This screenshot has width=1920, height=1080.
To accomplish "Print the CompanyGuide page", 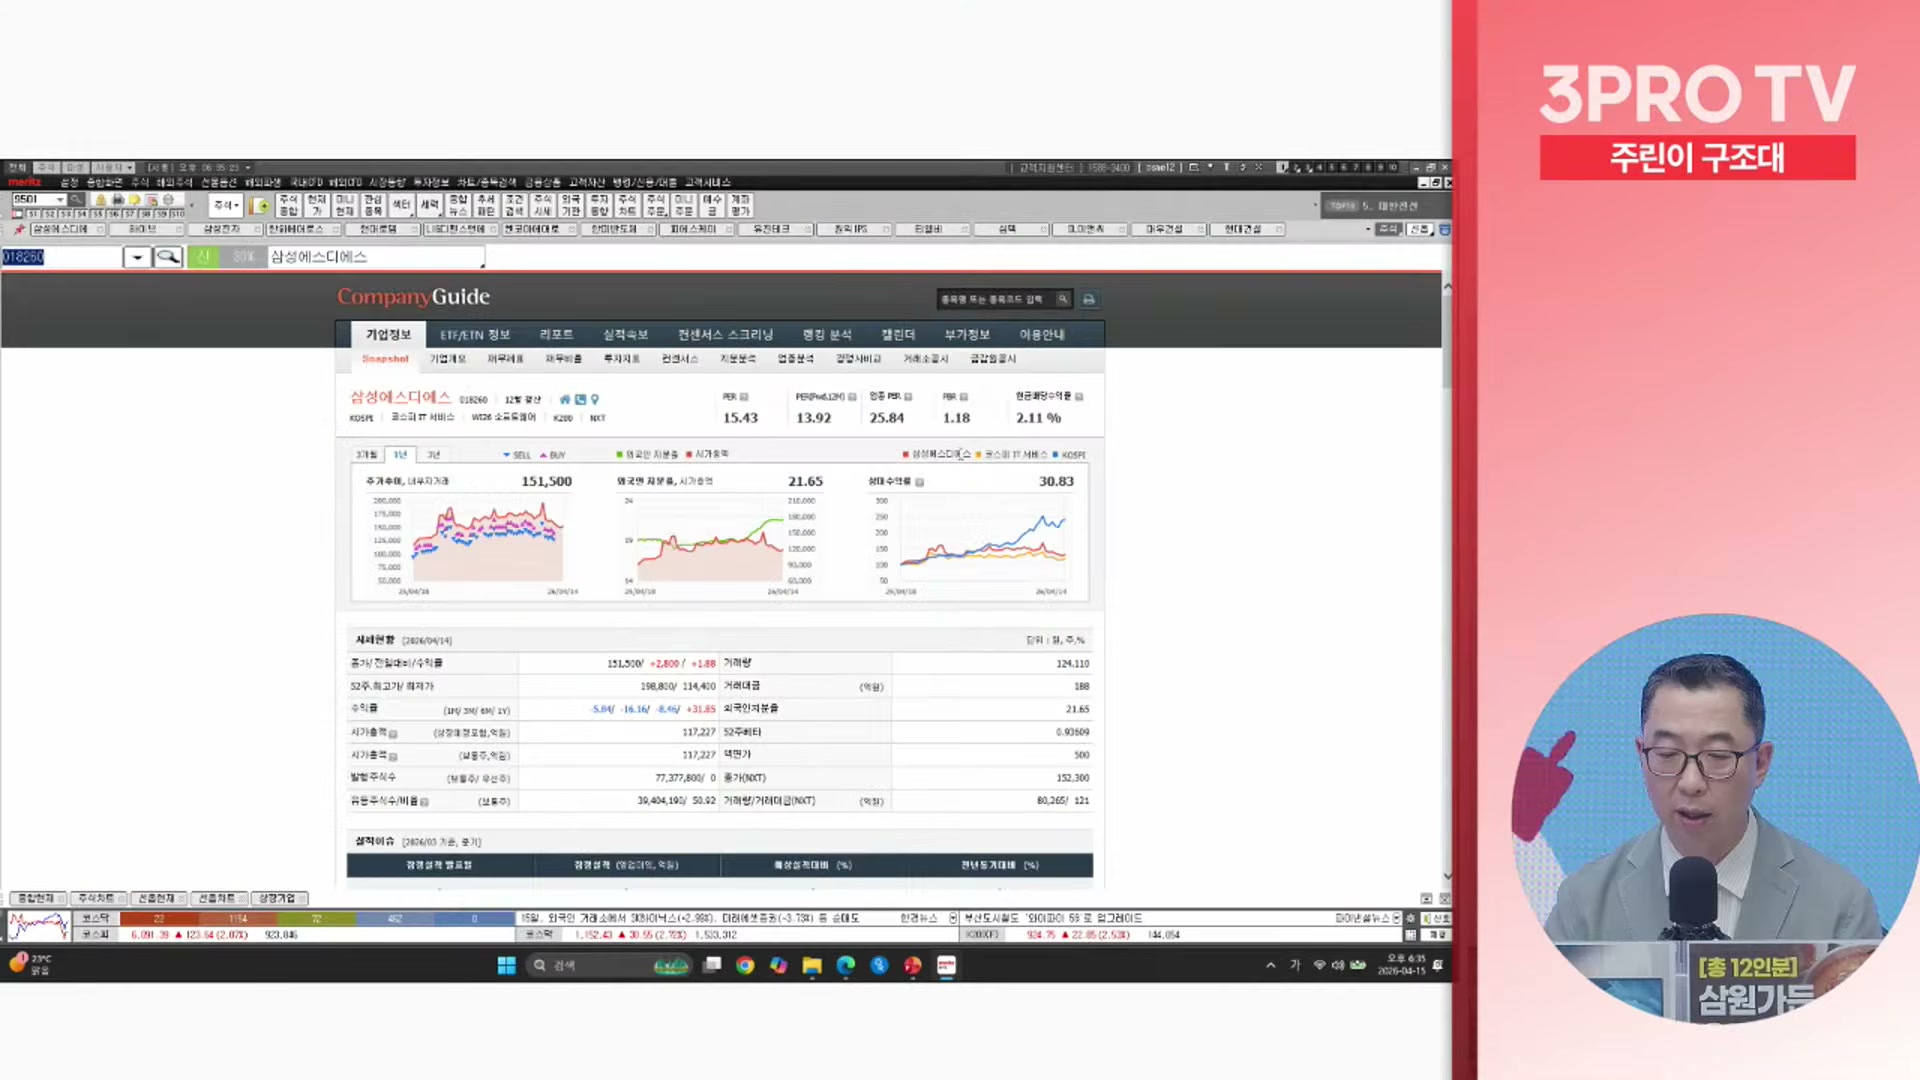I will pyautogui.click(x=1089, y=299).
